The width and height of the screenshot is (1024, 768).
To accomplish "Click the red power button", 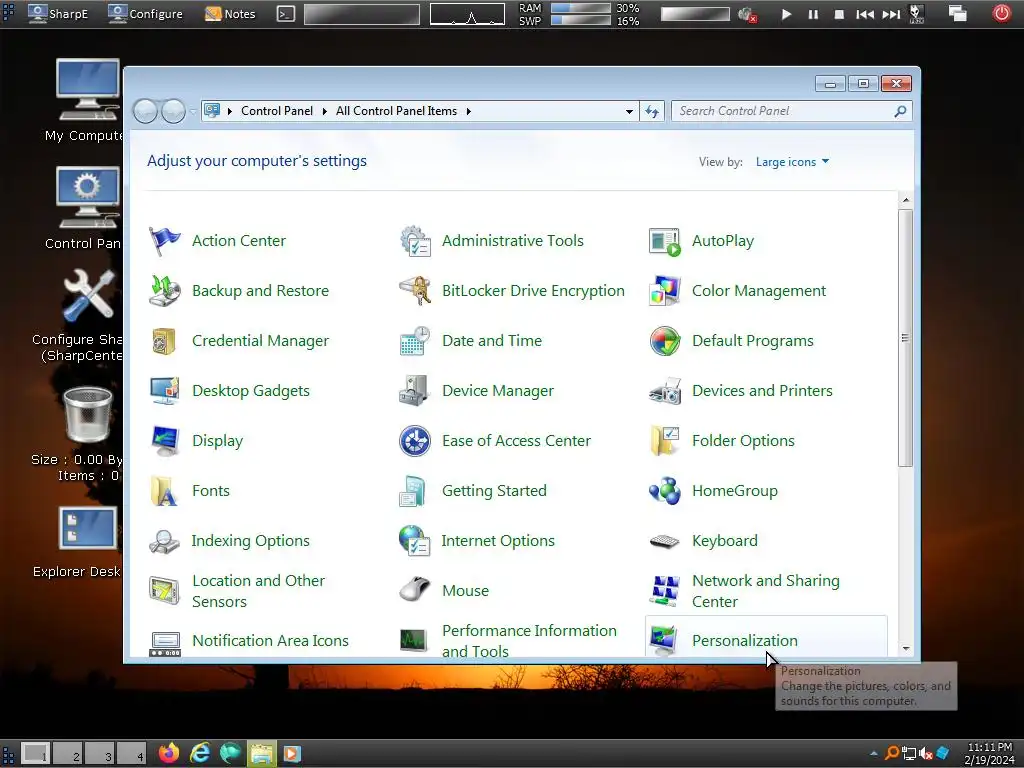I will (x=1002, y=13).
